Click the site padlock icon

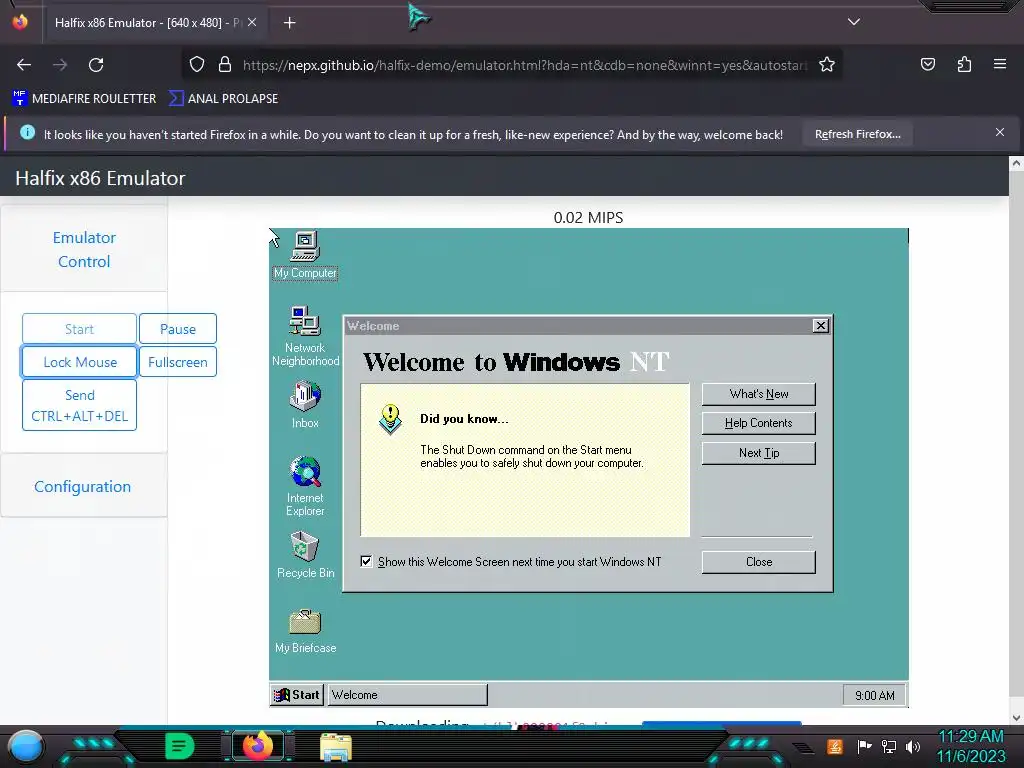(x=225, y=65)
